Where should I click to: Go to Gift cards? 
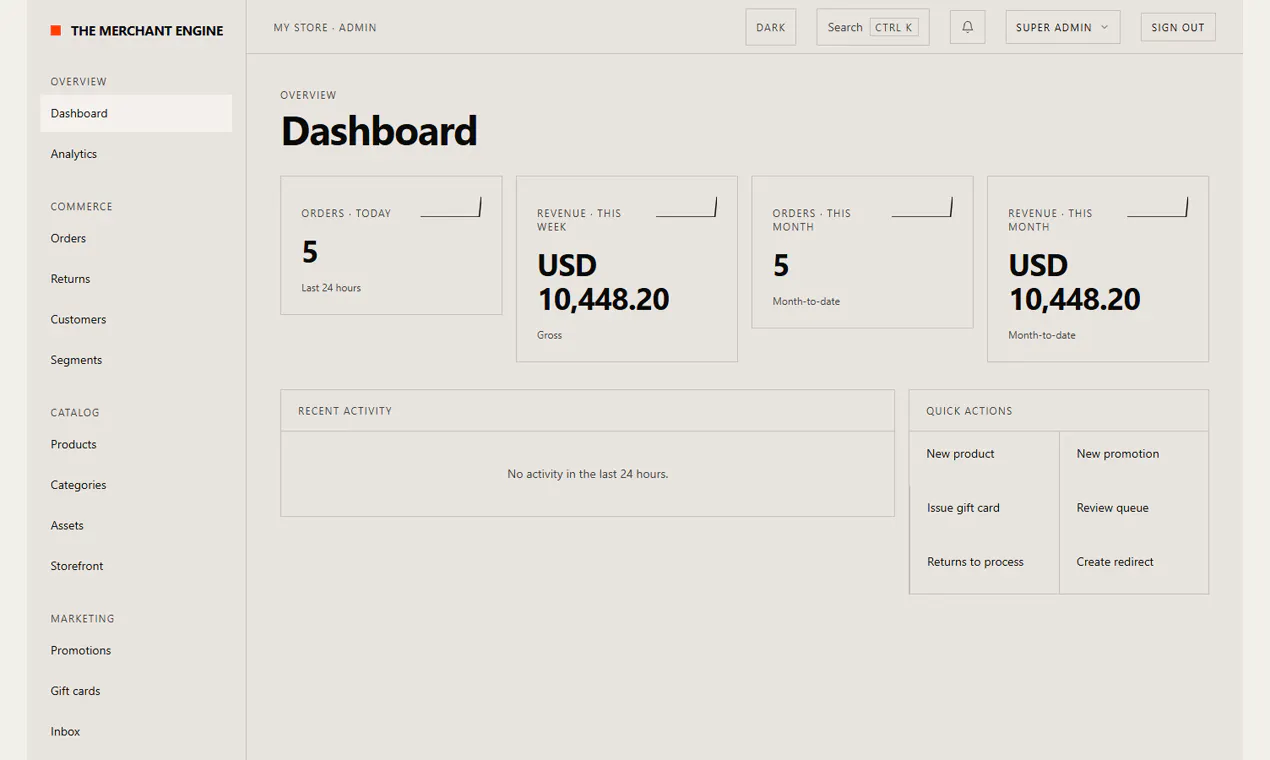(136, 691)
